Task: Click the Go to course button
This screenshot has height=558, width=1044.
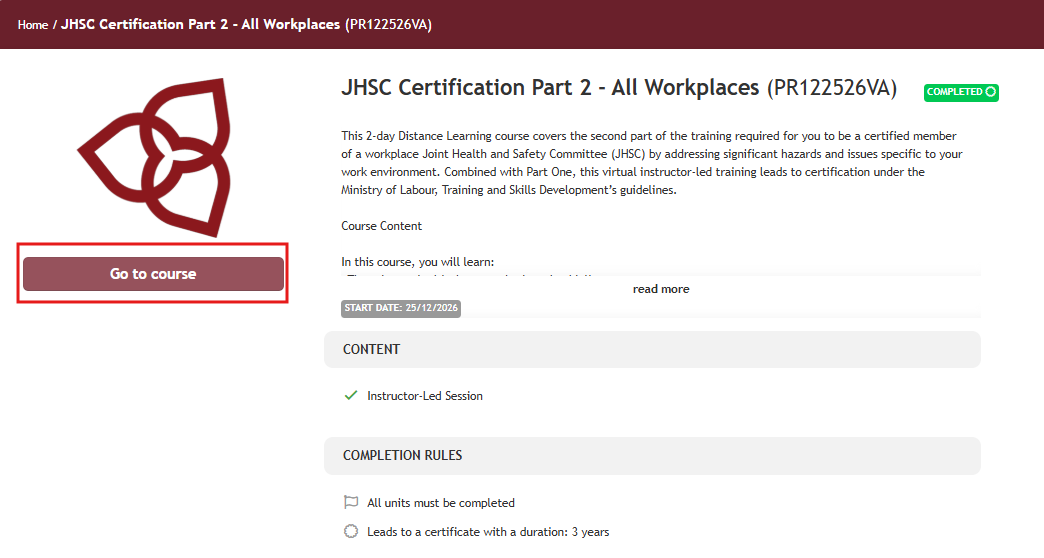Action: pos(153,274)
